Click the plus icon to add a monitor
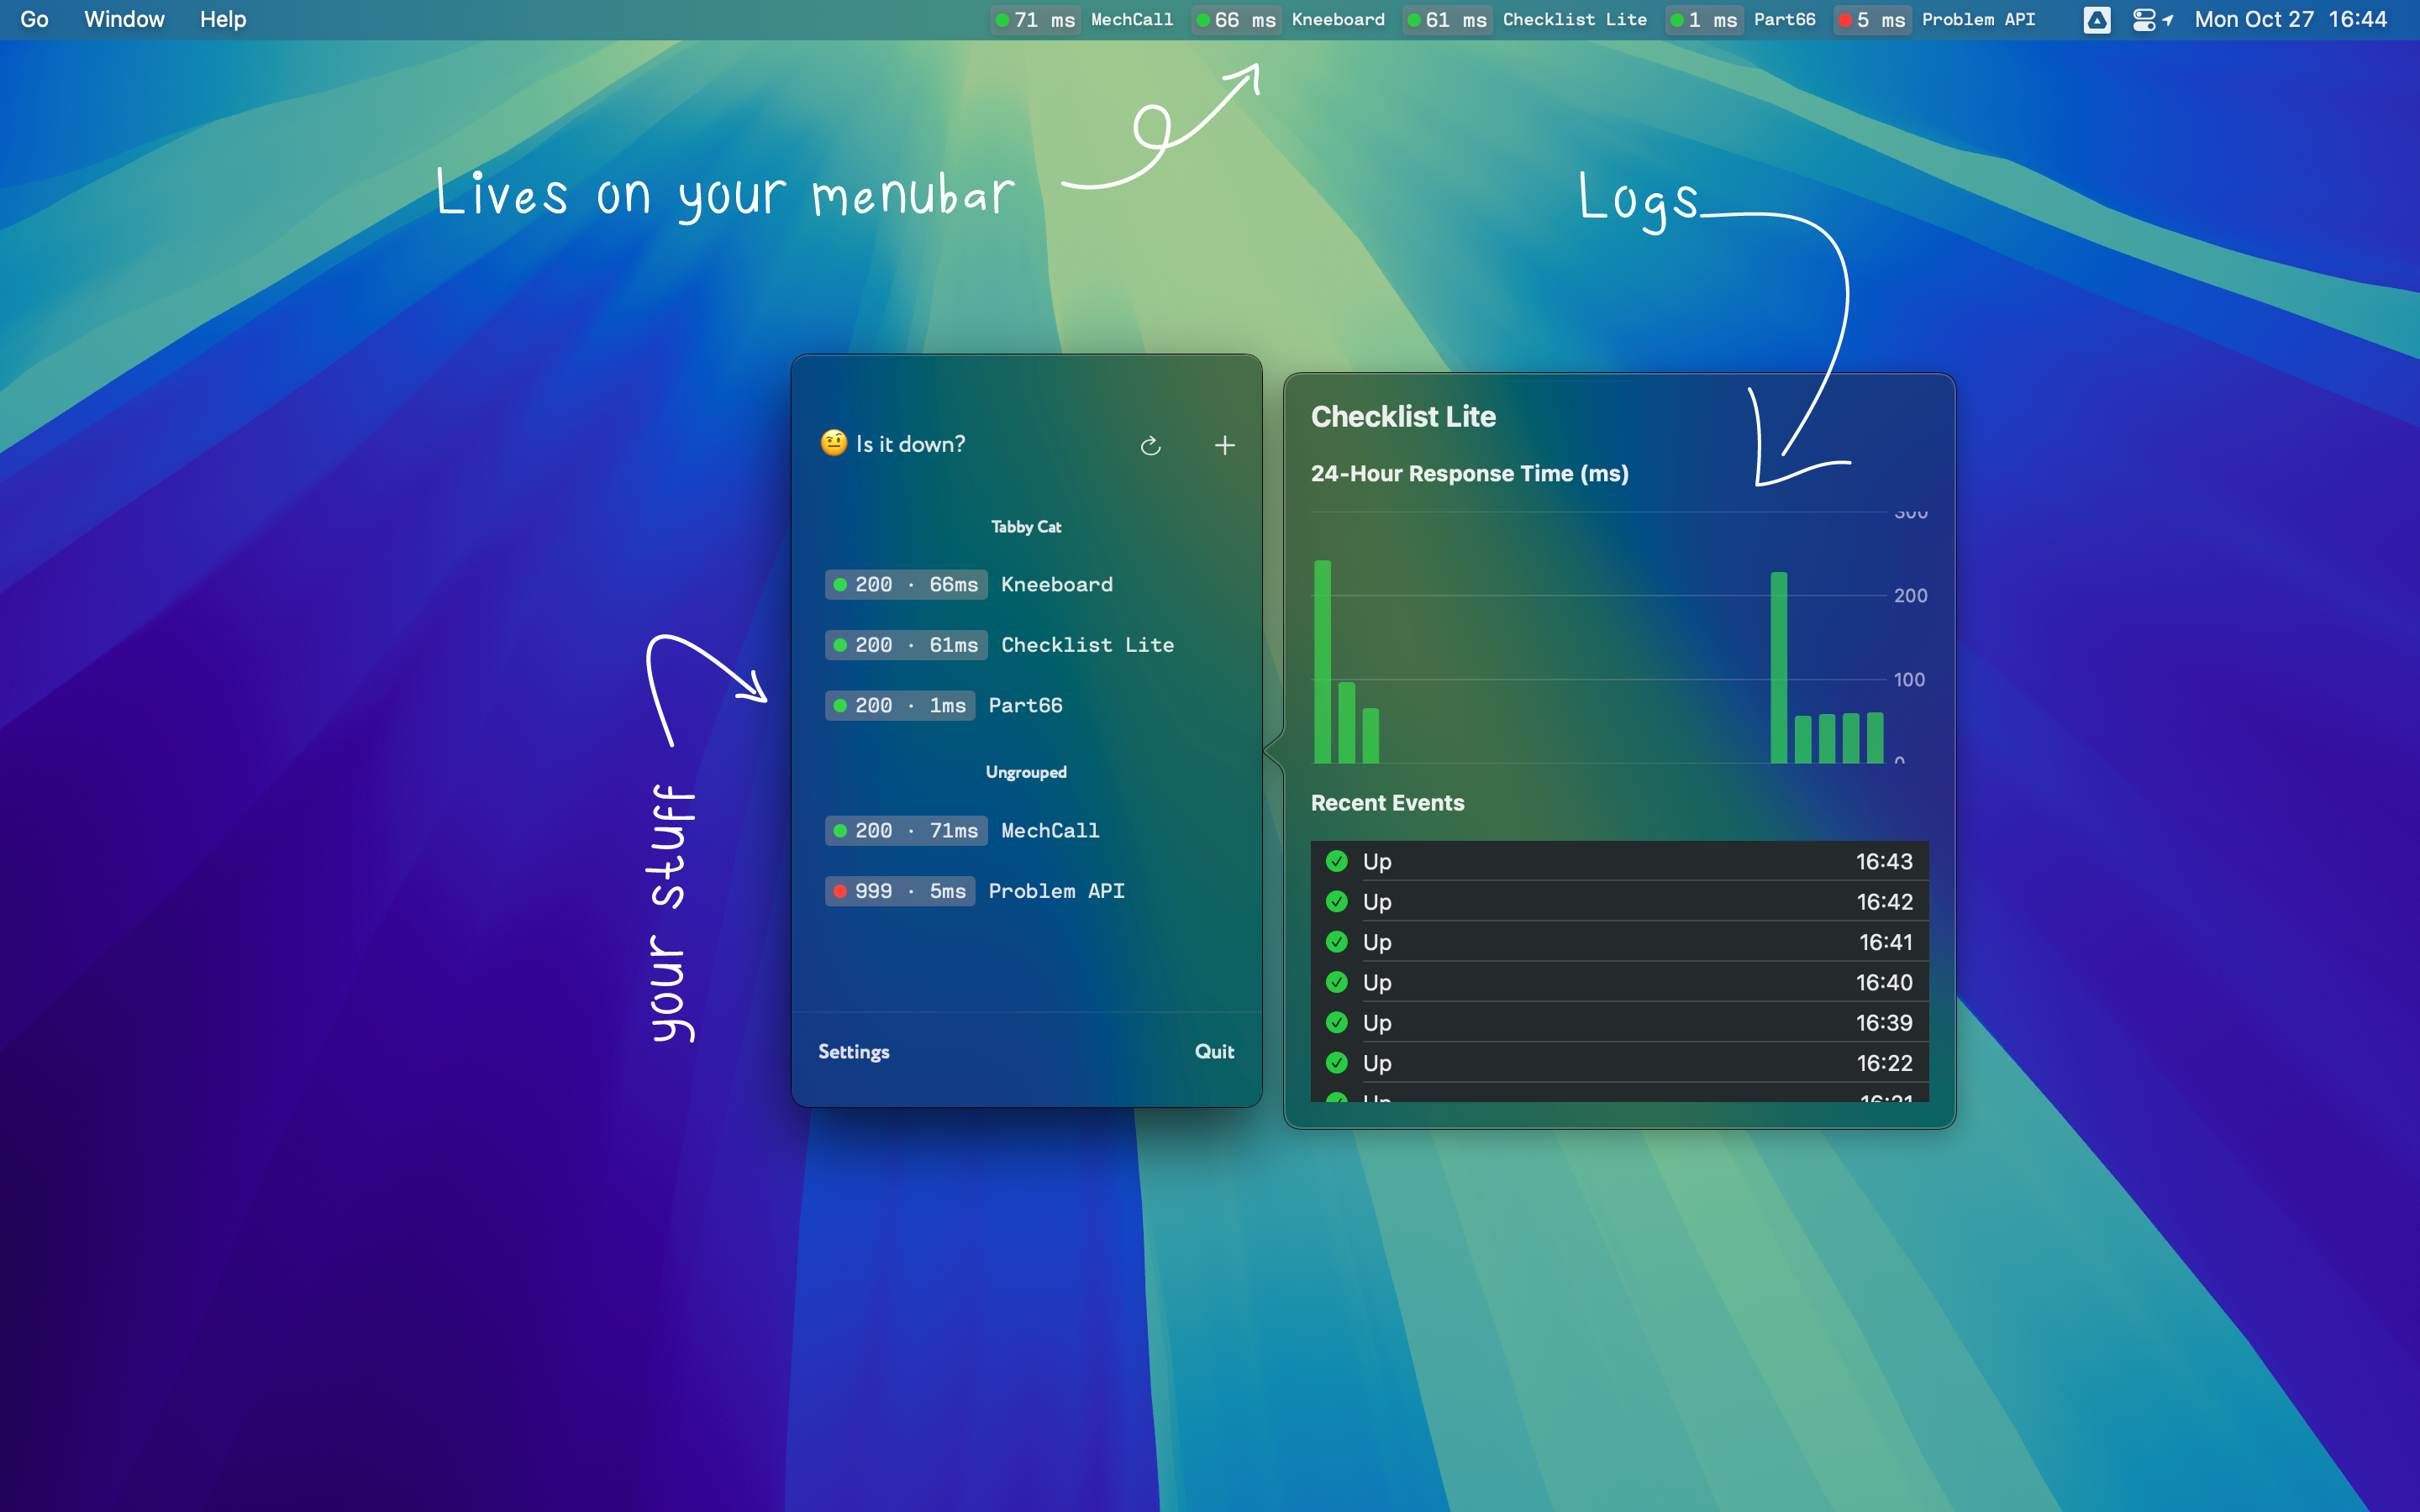Image resolution: width=2420 pixels, height=1512 pixels. tap(1224, 445)
